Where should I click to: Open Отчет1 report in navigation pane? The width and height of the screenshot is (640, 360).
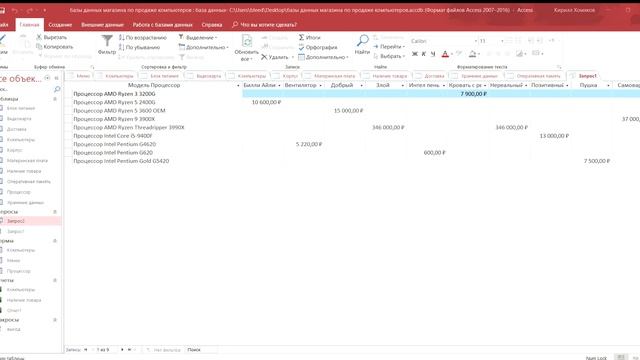point(14,311)
